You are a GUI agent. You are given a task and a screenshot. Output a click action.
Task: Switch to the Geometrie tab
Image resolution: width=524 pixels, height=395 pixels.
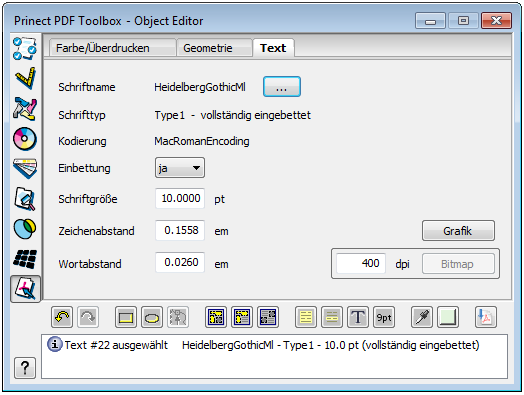click(x=215, y=48)
